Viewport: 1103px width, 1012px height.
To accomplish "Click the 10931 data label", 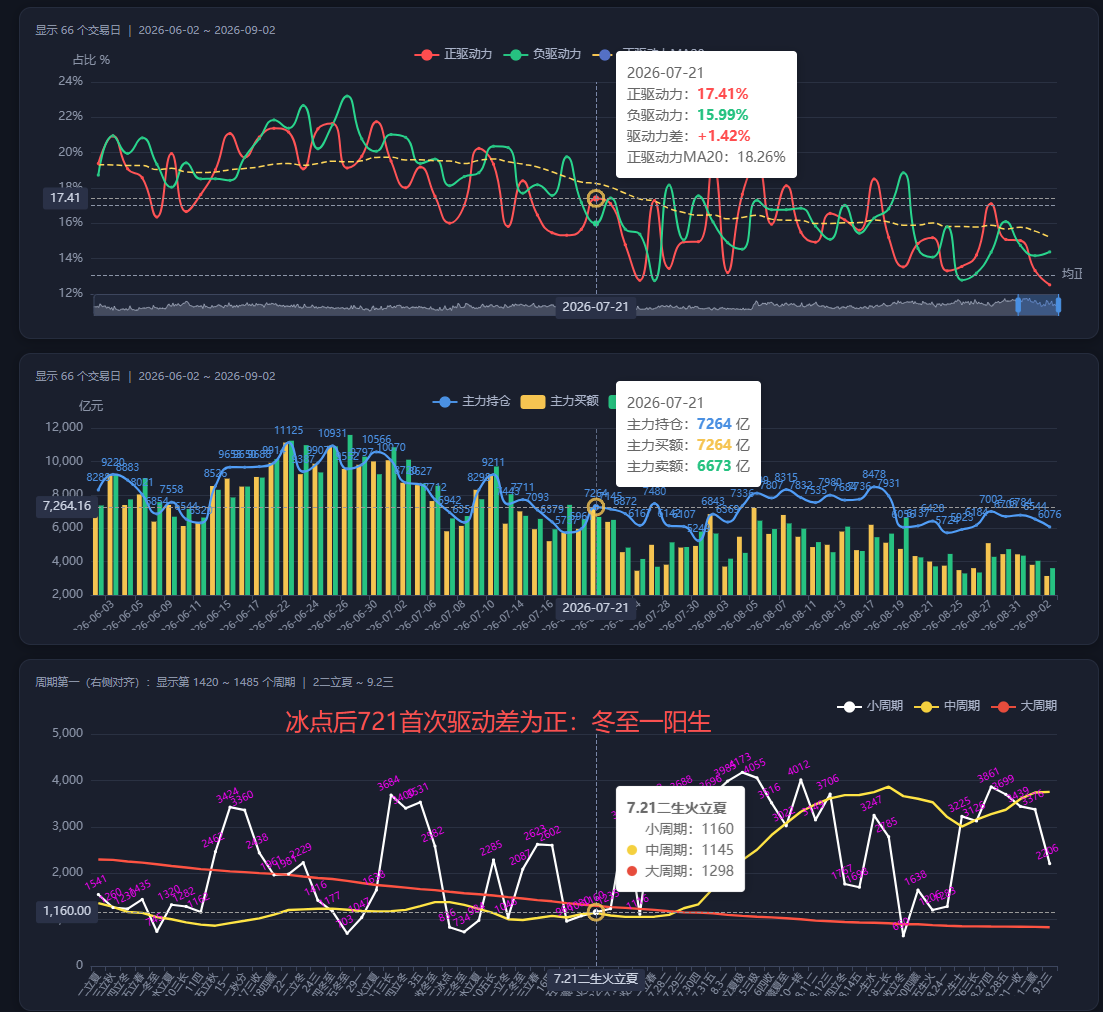I will point(332,433).
